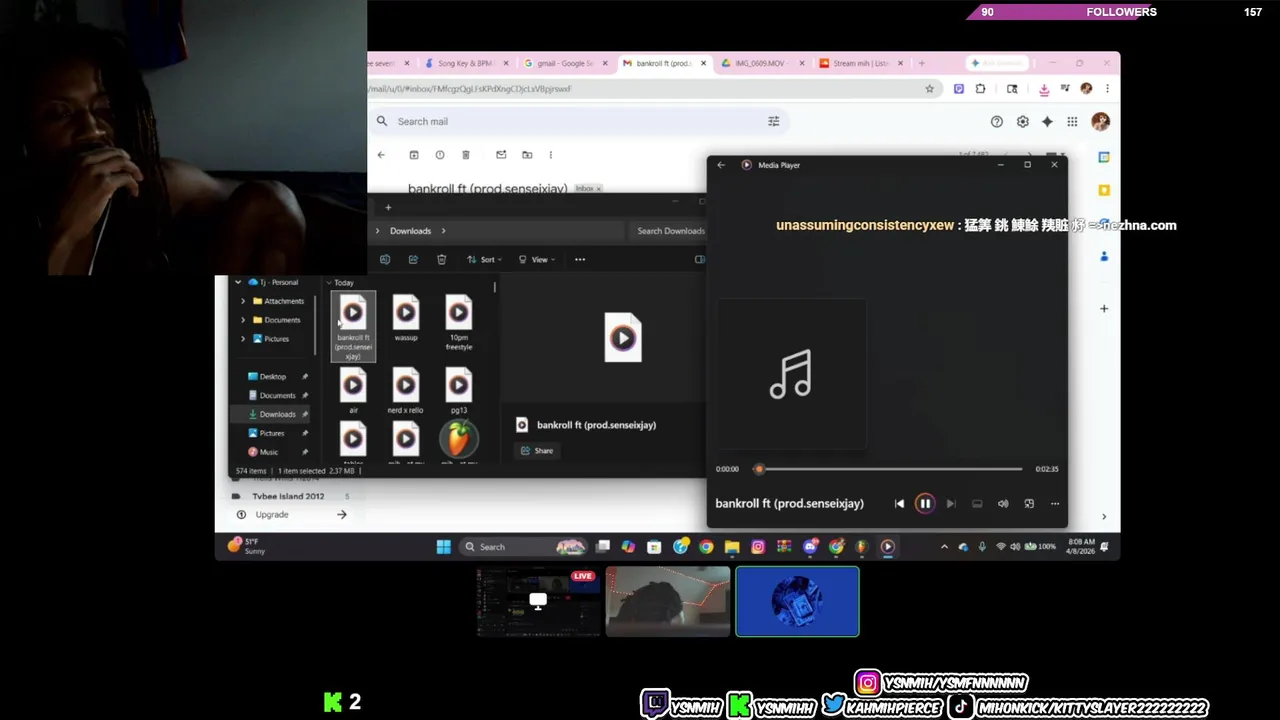Go back to Gmail inbox arrow
The image size is (1280, 720).
381,155
